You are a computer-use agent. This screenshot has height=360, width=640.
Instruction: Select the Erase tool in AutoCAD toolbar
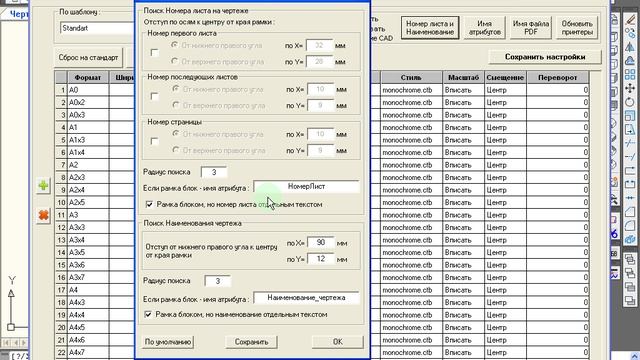(630, 19)
